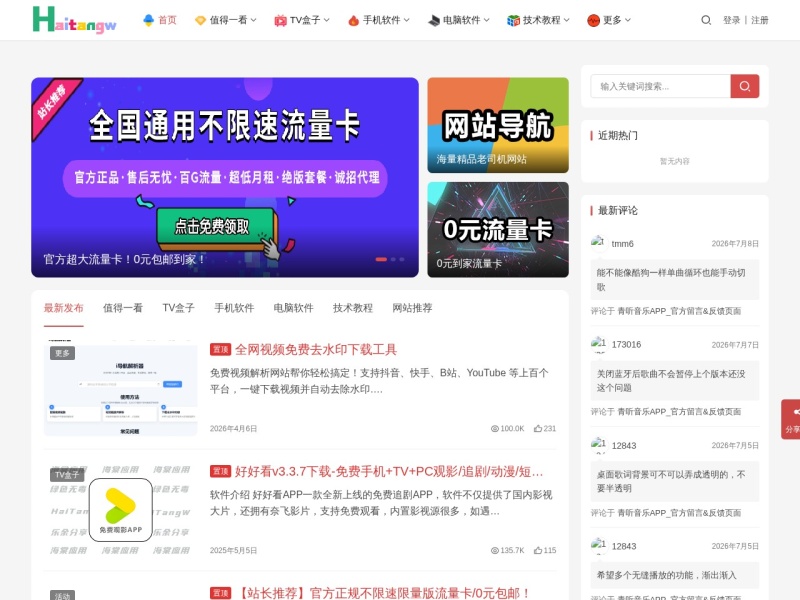
Task: Open 【站长推荐】官方正规不限速 article title
Action: 382,593
